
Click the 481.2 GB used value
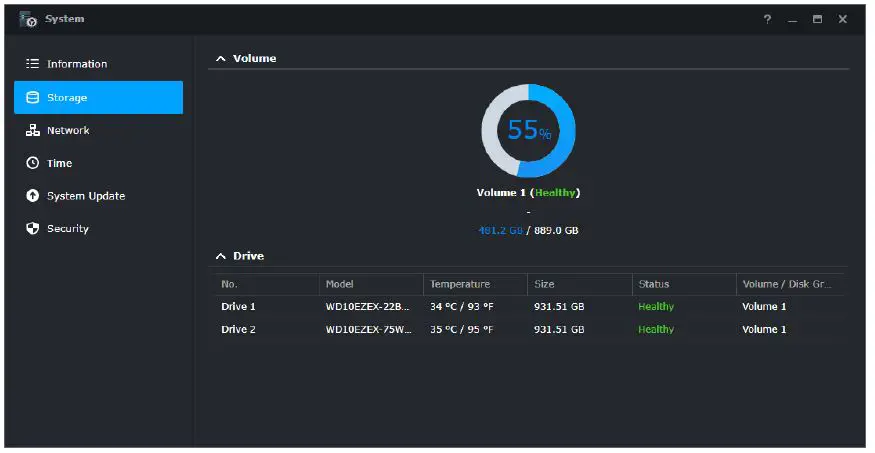[x=501, y=230]
